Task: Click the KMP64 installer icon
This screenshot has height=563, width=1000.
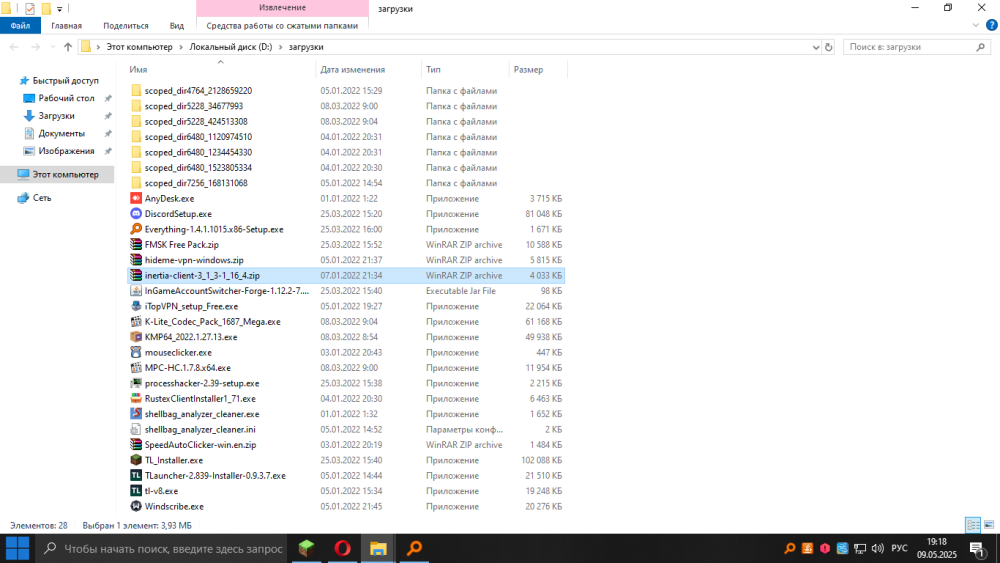Action: coord(136,337)
